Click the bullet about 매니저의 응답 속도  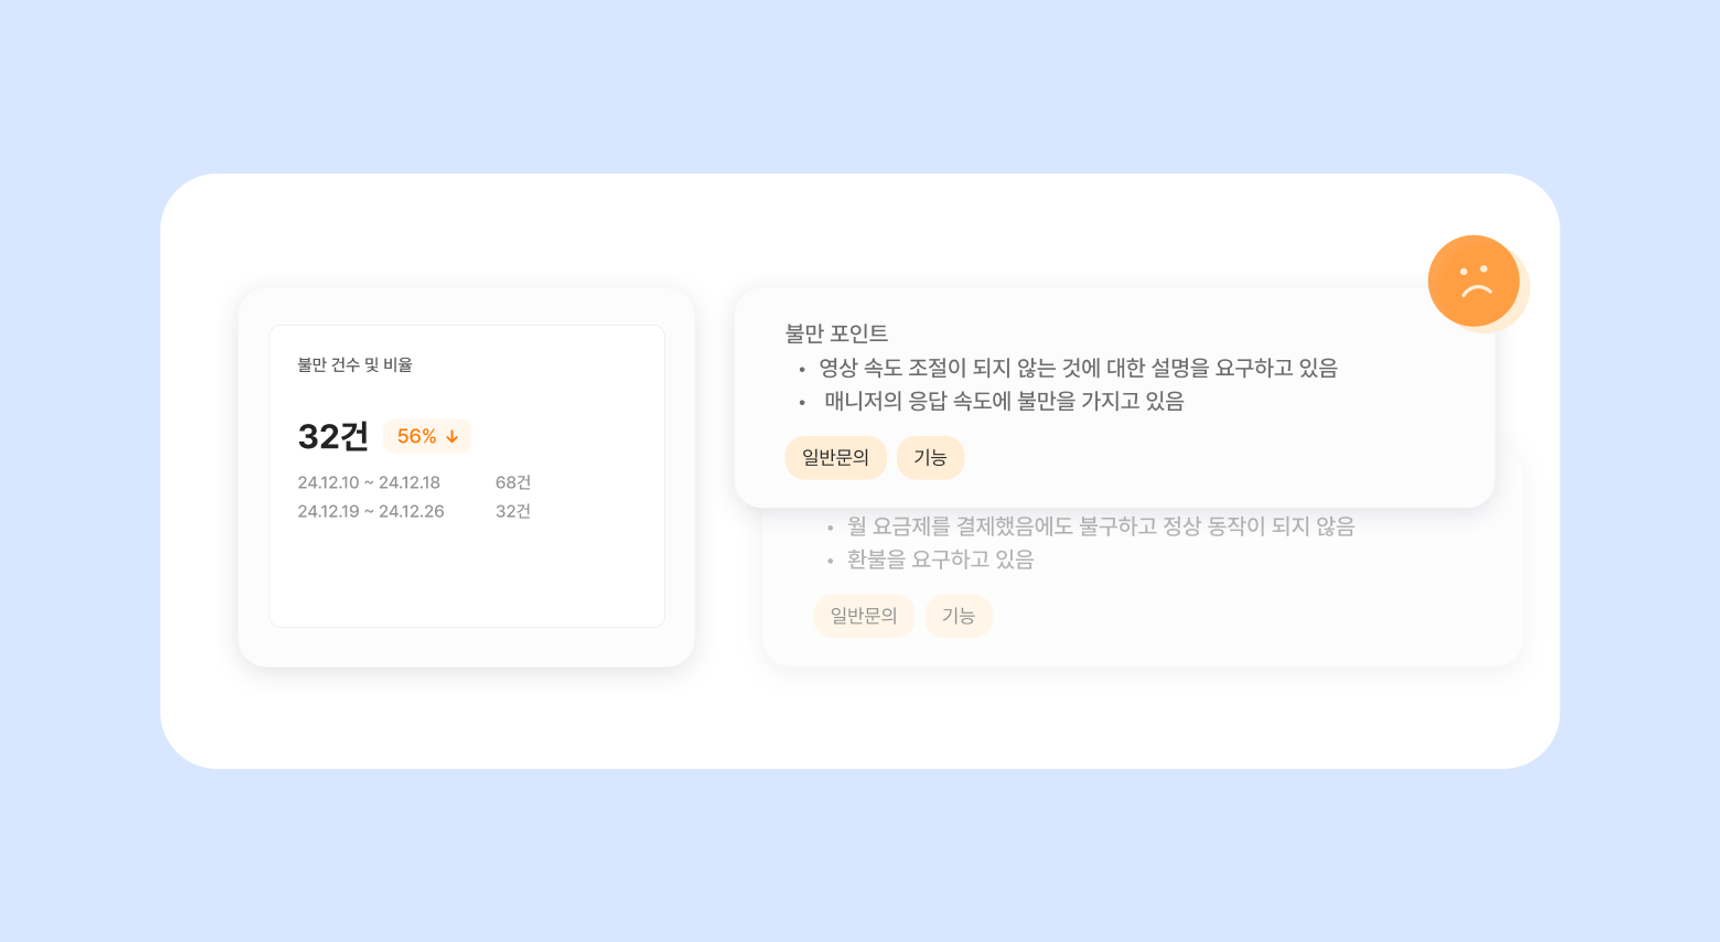point(1004,402)
